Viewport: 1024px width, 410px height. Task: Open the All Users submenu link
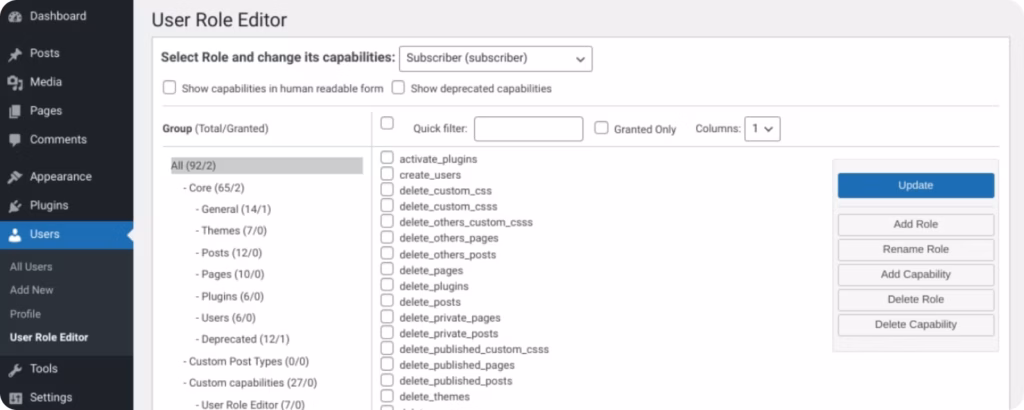[31, 267]
